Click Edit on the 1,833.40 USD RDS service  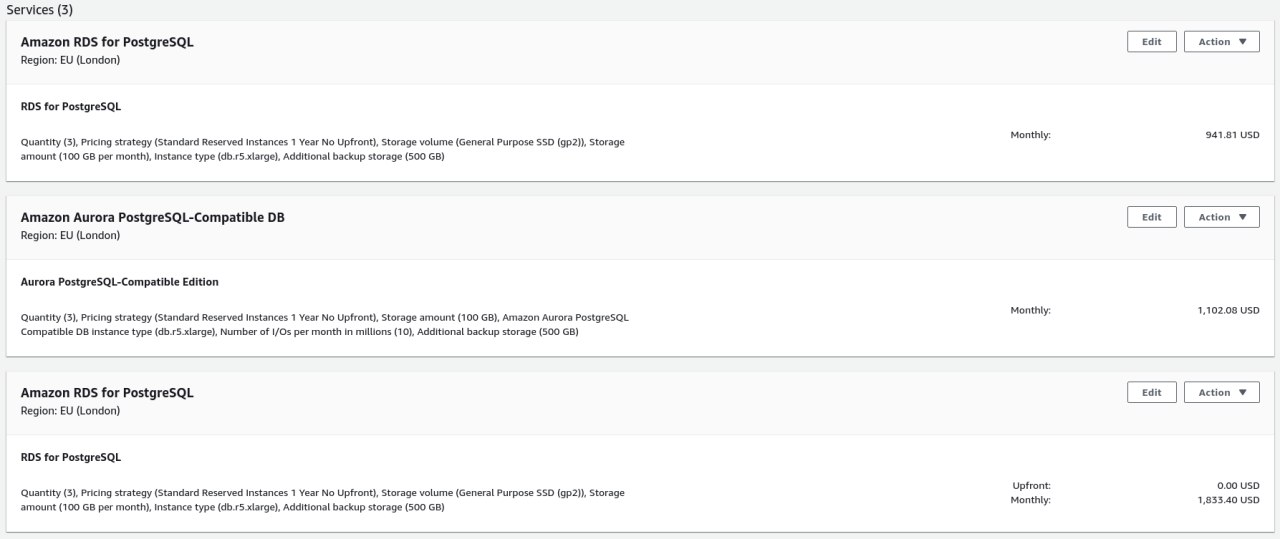point(1152,392)
